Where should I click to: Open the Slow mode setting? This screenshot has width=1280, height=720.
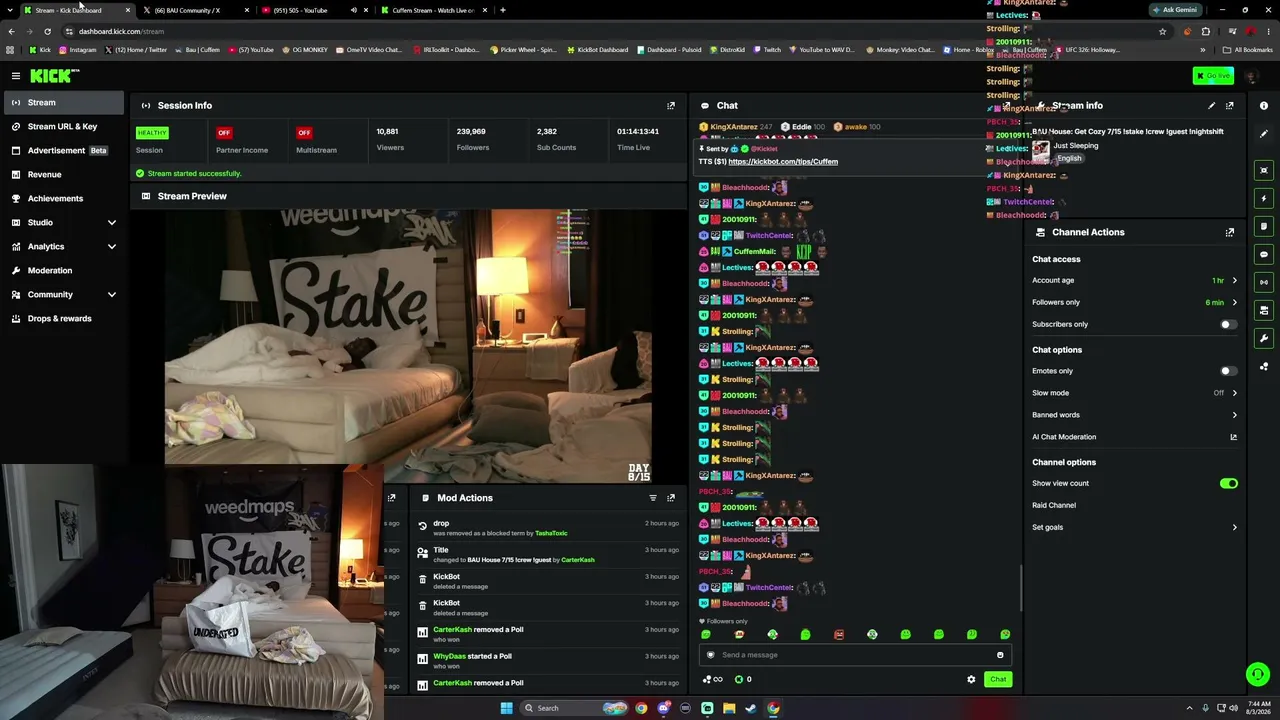click(1135, 393)
